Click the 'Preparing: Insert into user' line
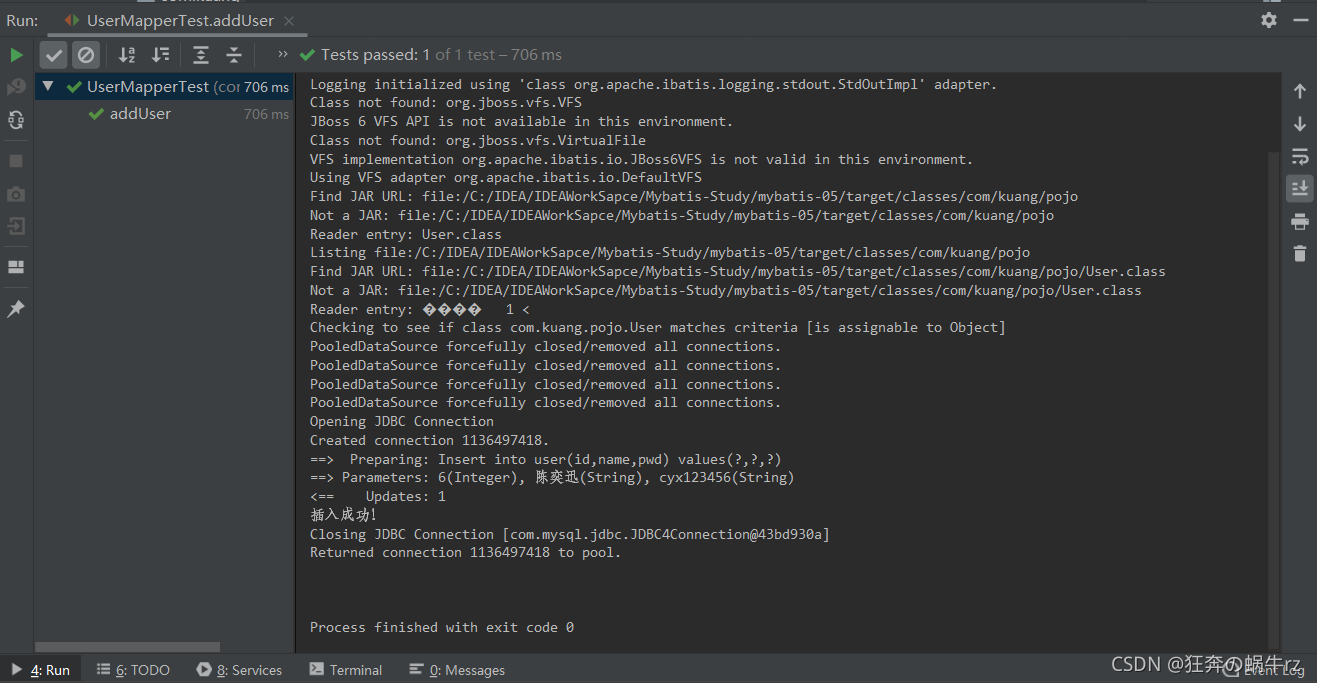Screen dimensions: 1317x683 click(546, 459)
